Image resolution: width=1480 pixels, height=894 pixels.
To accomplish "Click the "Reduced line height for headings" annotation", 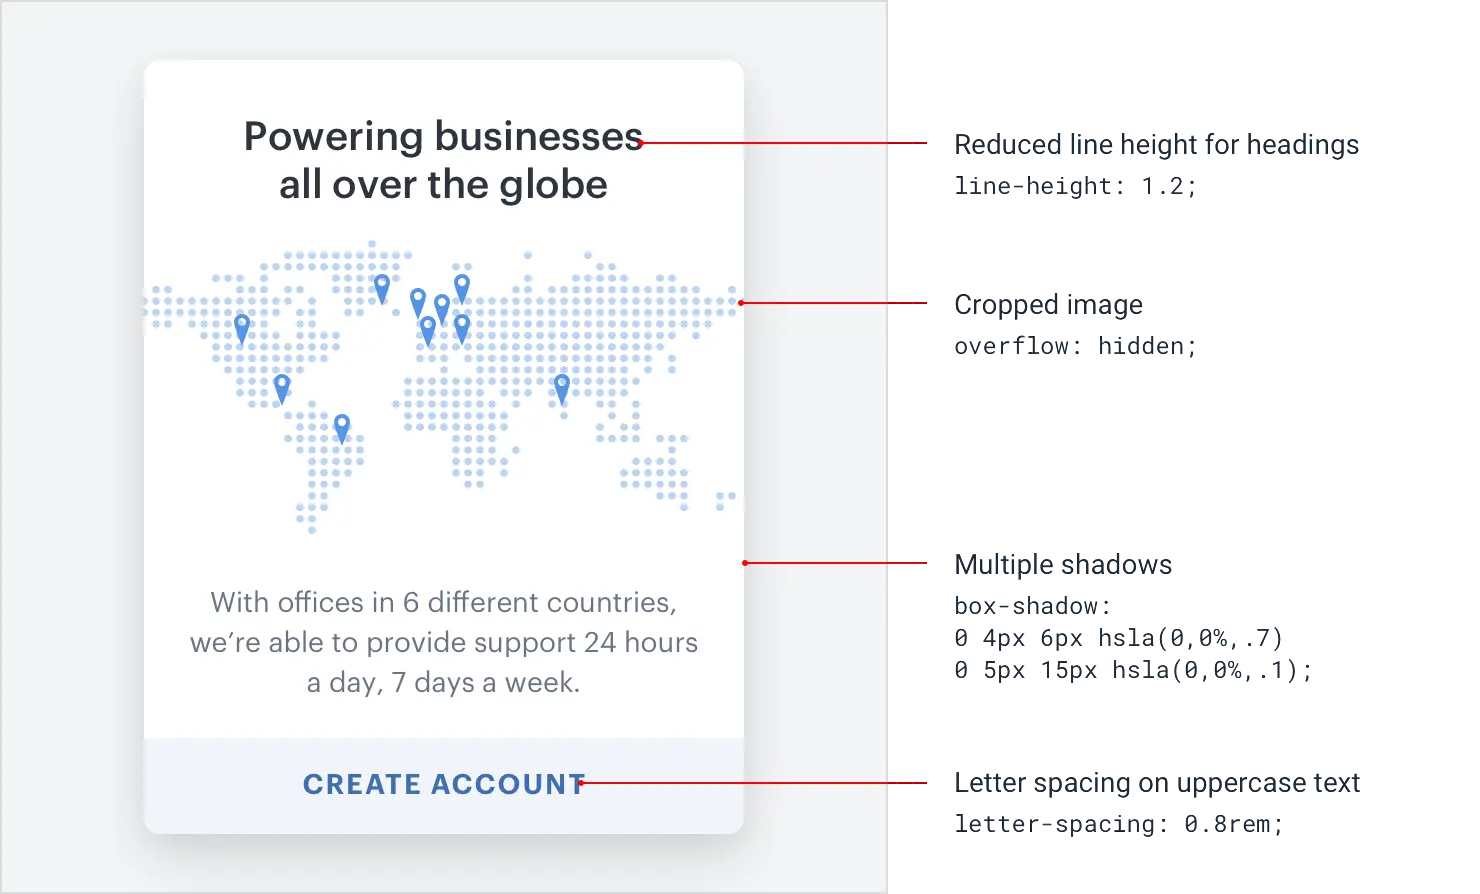I will (x=1156, y=145).
